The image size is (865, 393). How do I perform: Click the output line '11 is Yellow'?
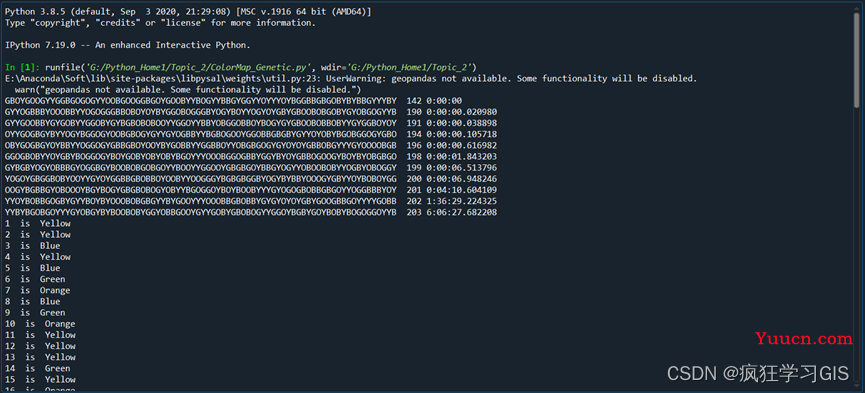[x=40, y=335]
